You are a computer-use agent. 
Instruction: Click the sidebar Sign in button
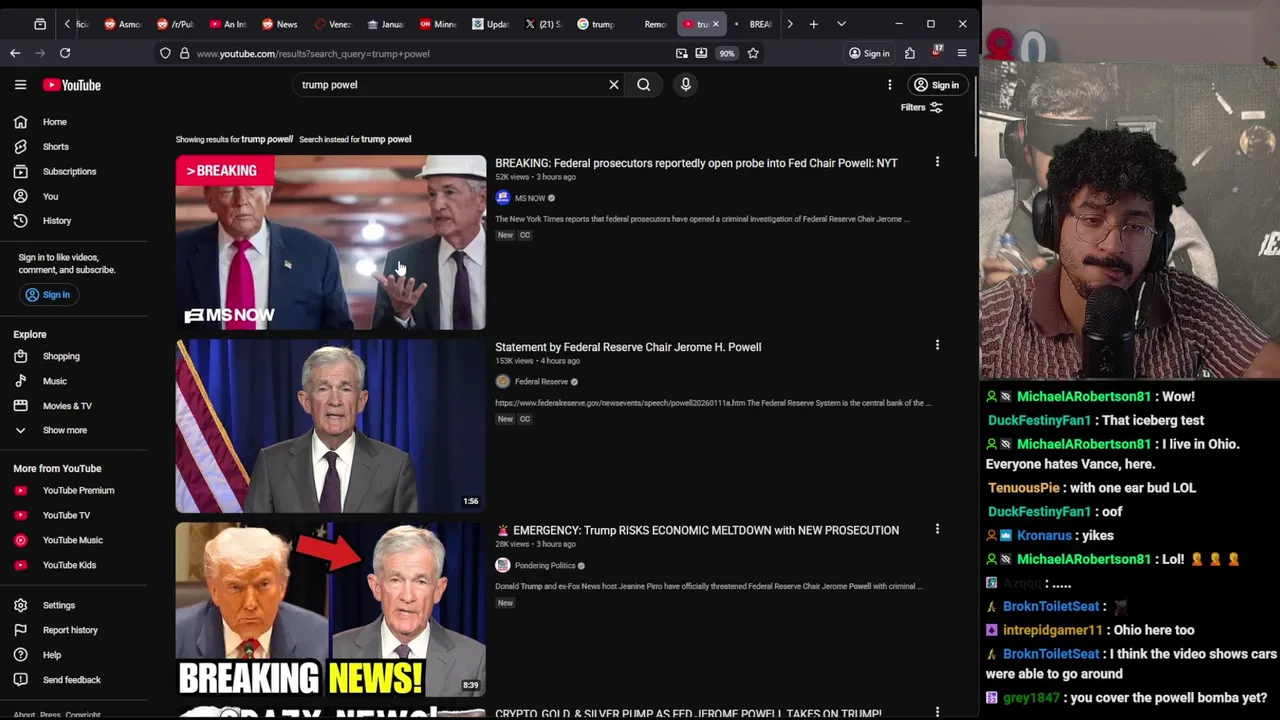[x=48, y=295]
